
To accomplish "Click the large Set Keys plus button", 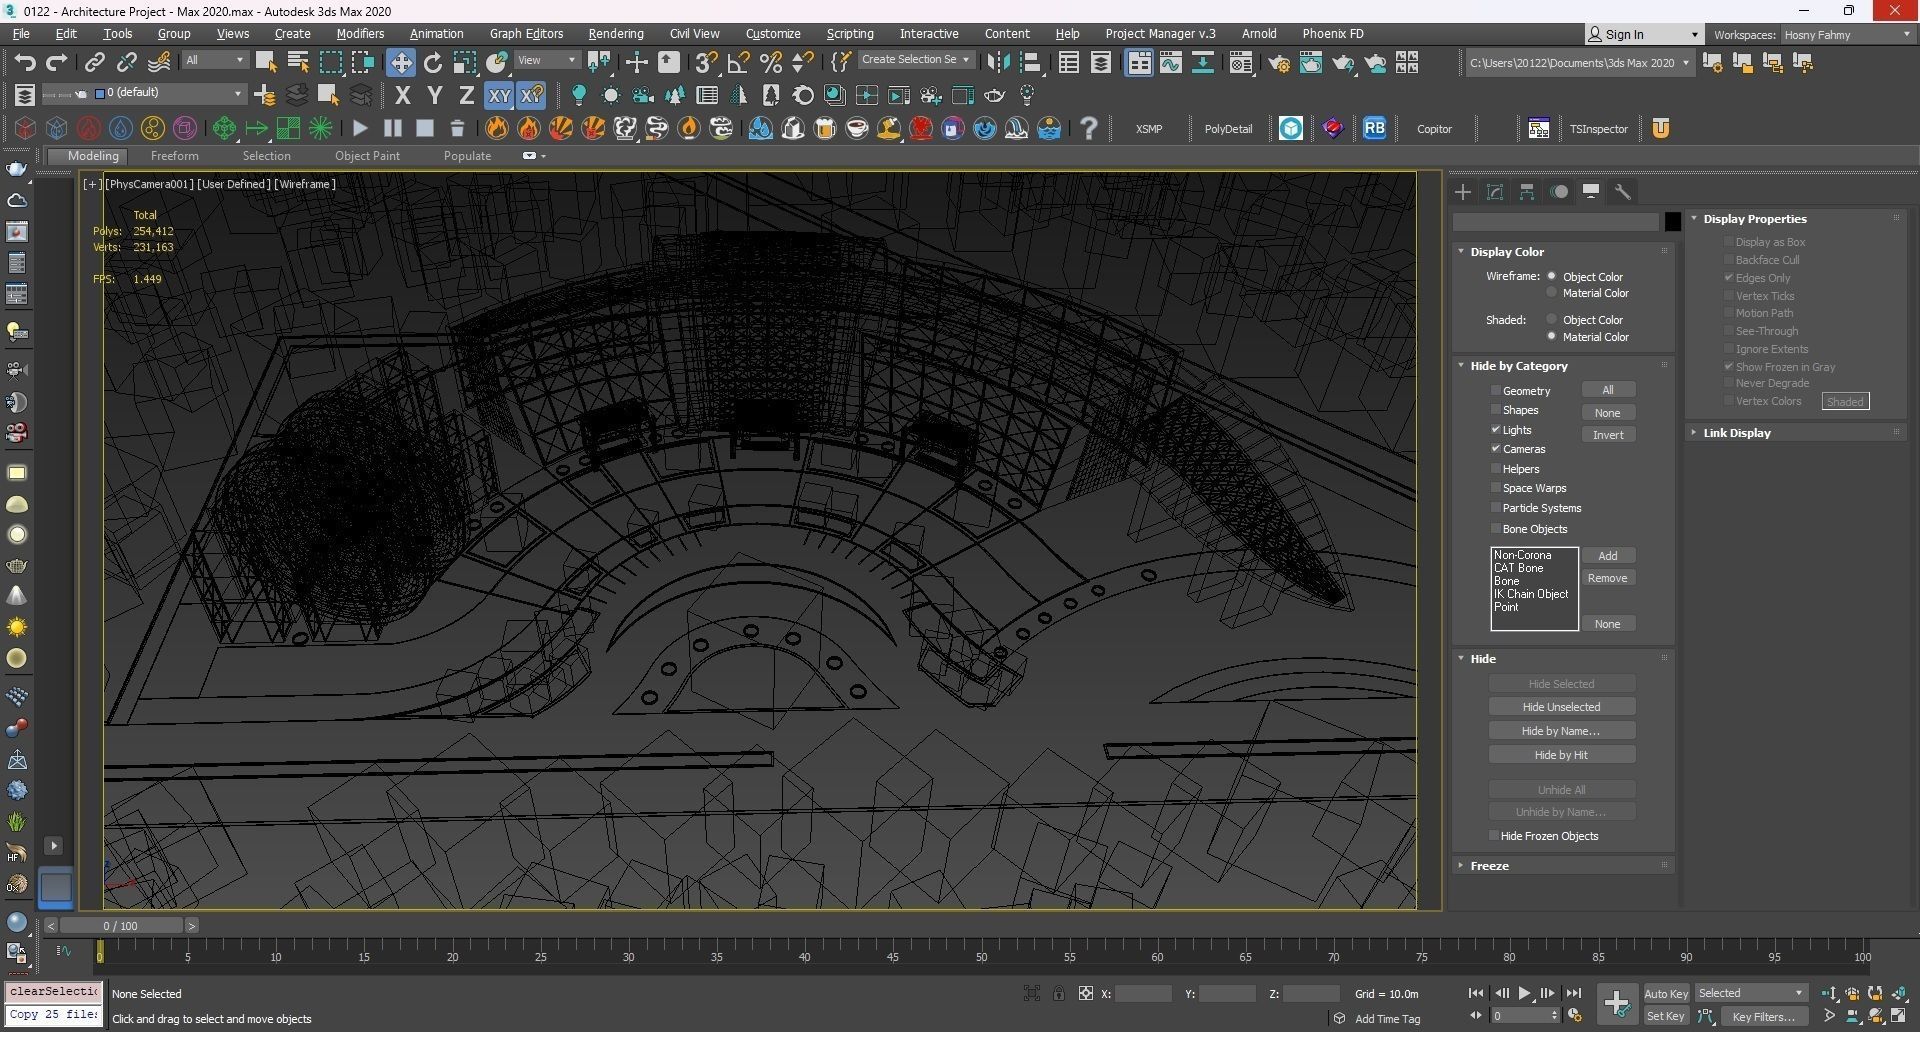I will [x=1616, y=1003].
